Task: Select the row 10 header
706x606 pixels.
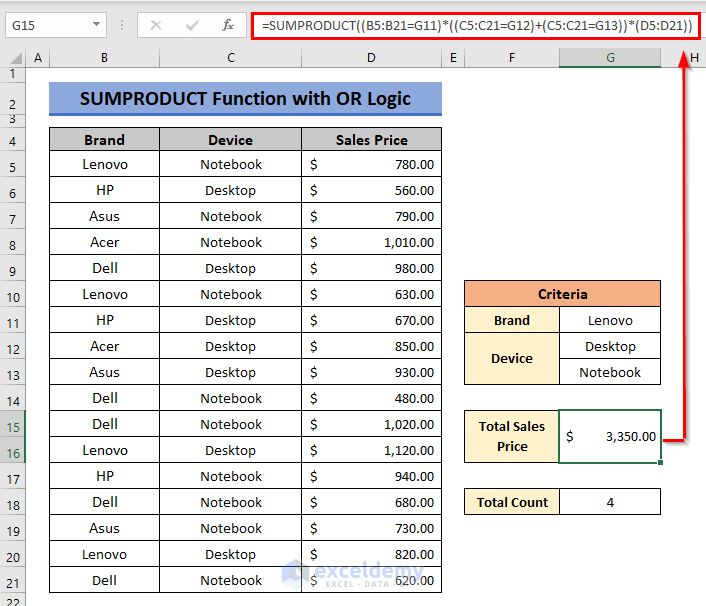Action: 13,295
